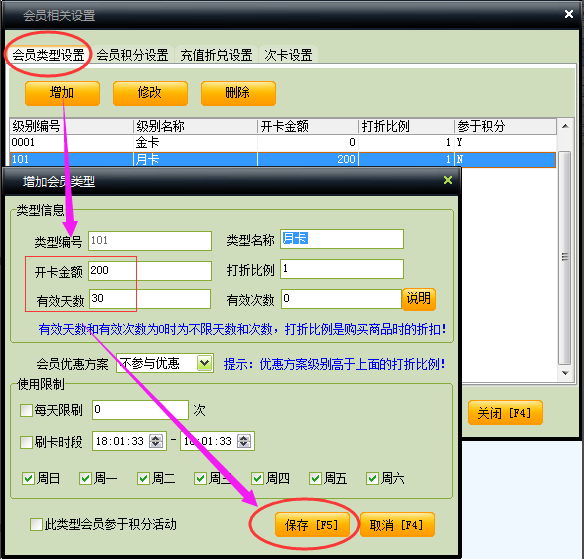Uncheck the 周六 checkbox
This screenshot has height=559, width=584.
[372, 479]
